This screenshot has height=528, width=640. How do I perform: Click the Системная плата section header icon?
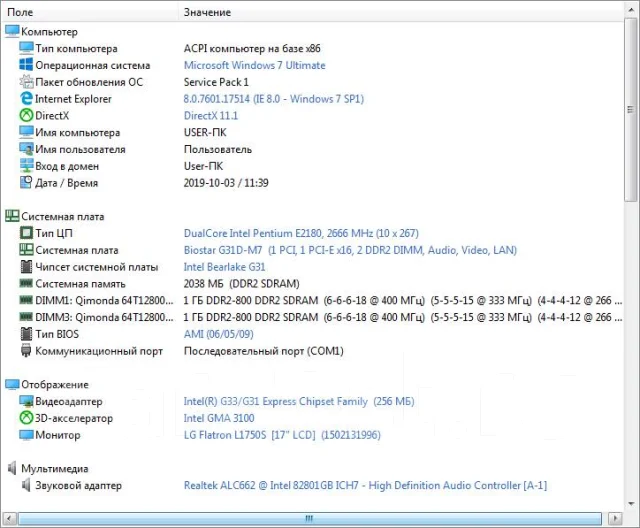12,216
